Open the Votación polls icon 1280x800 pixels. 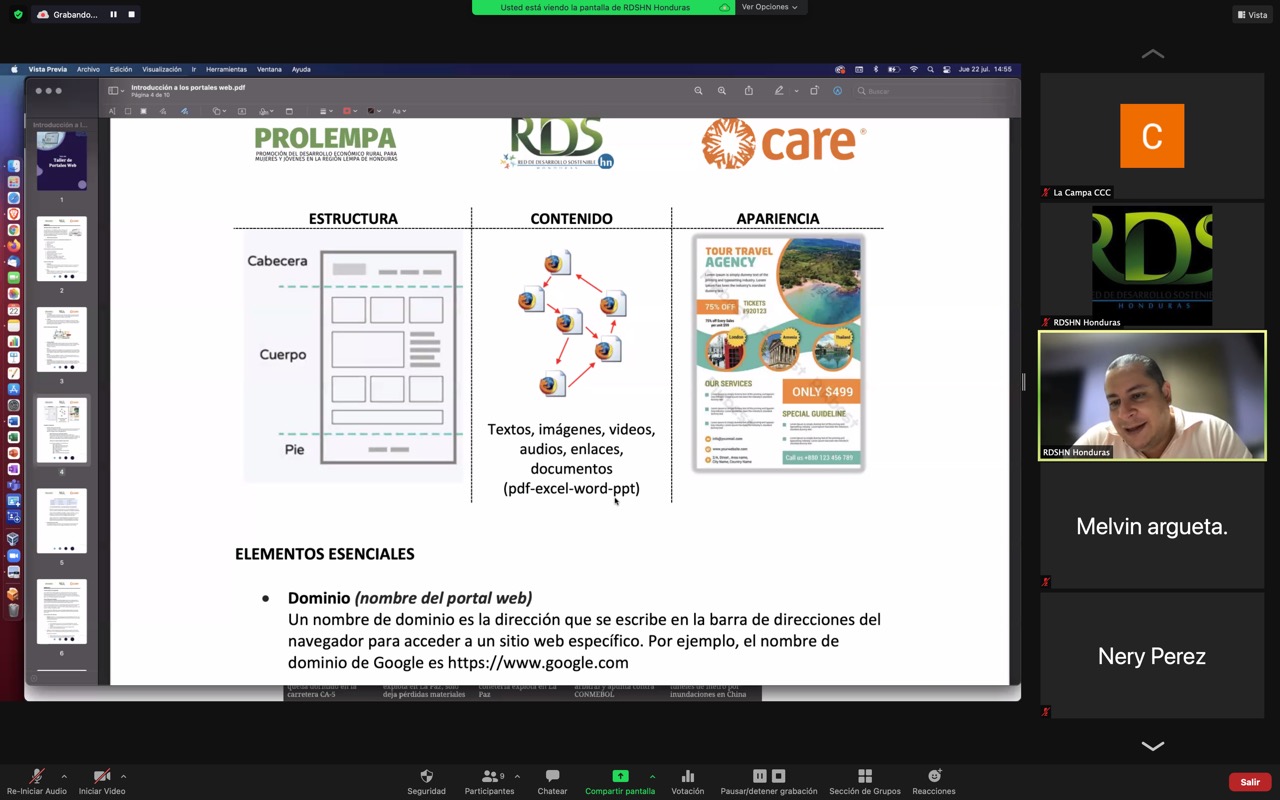click(x=687, y=777)
